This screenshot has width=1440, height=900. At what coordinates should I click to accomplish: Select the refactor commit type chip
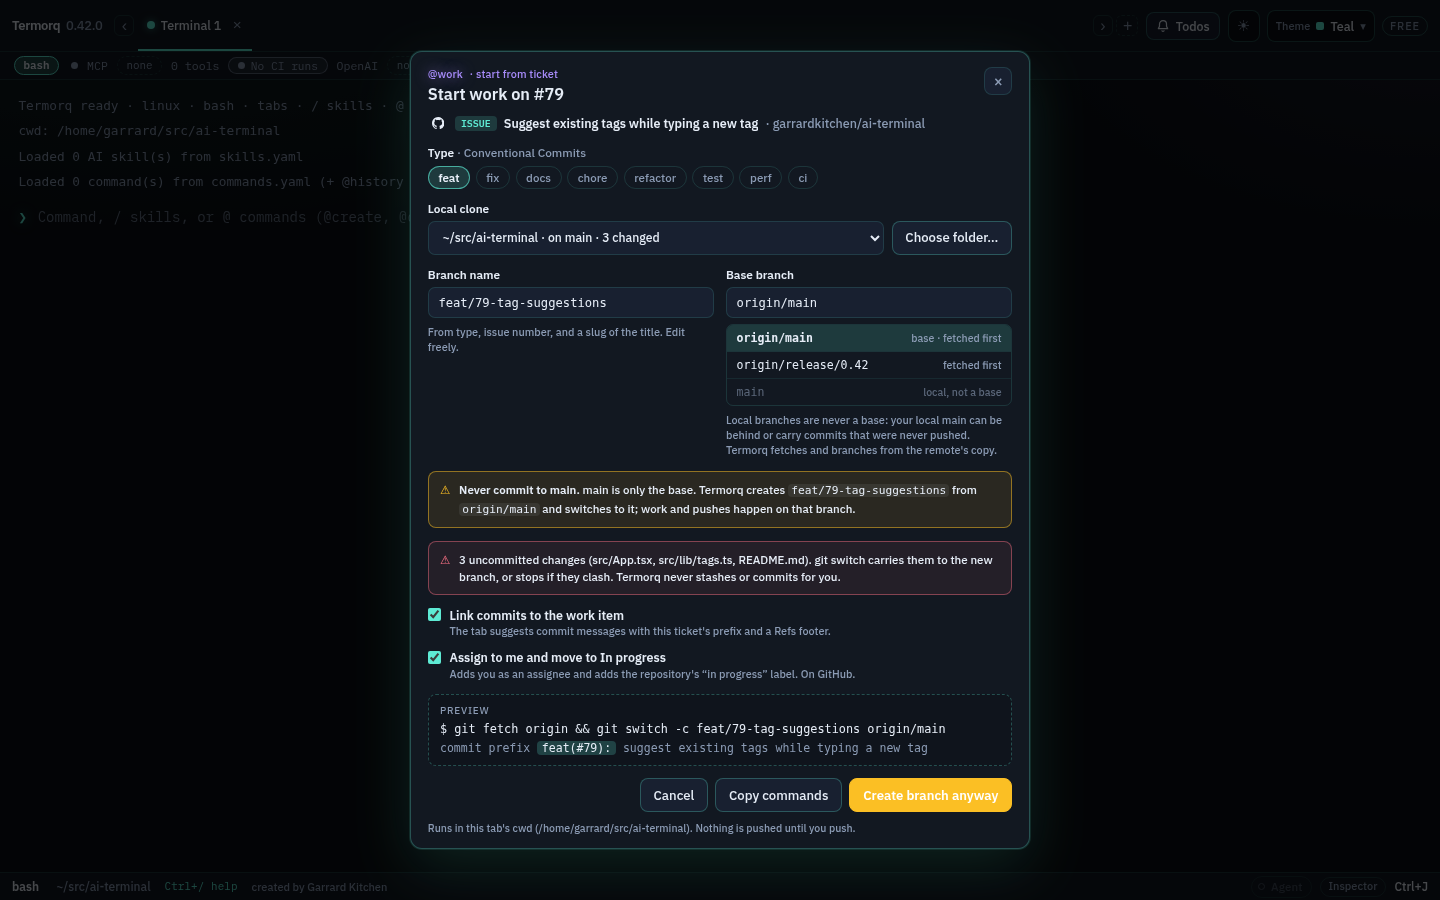pyautogui.click(x=655, y=178)
